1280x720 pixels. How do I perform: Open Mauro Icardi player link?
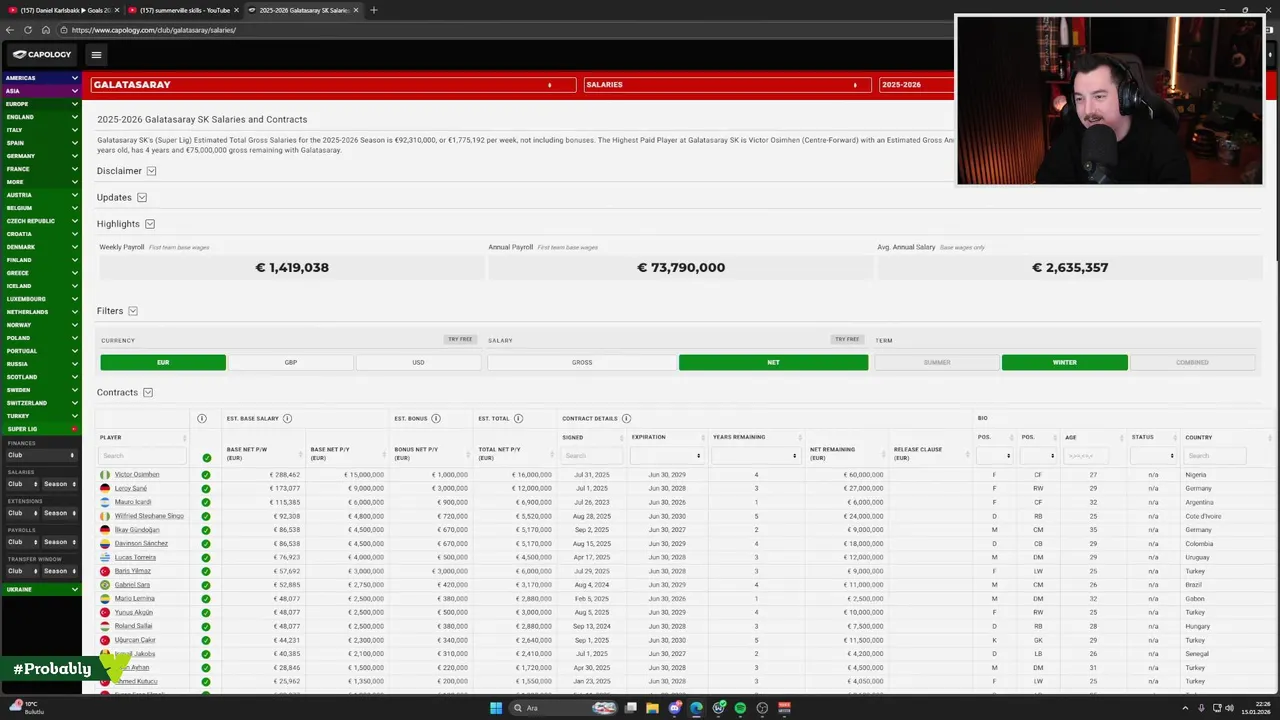point(132,502)
